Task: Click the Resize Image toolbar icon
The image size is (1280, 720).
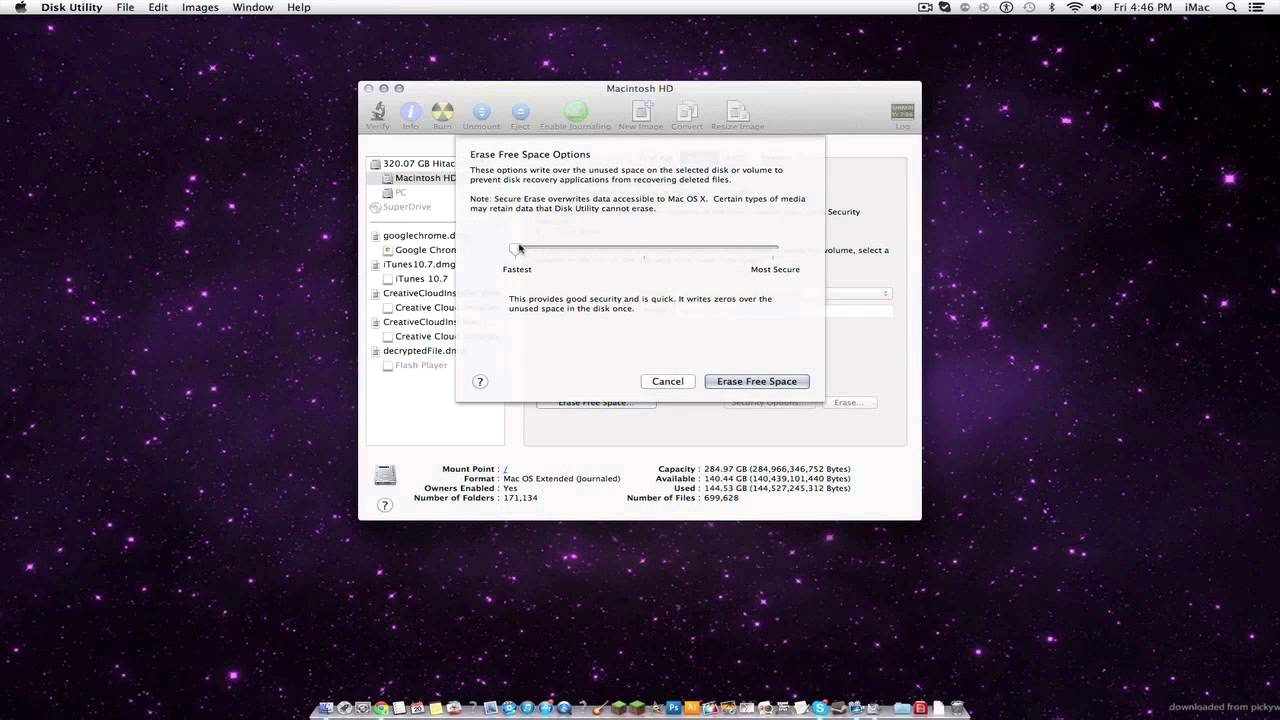Action: tap(737, 113)
